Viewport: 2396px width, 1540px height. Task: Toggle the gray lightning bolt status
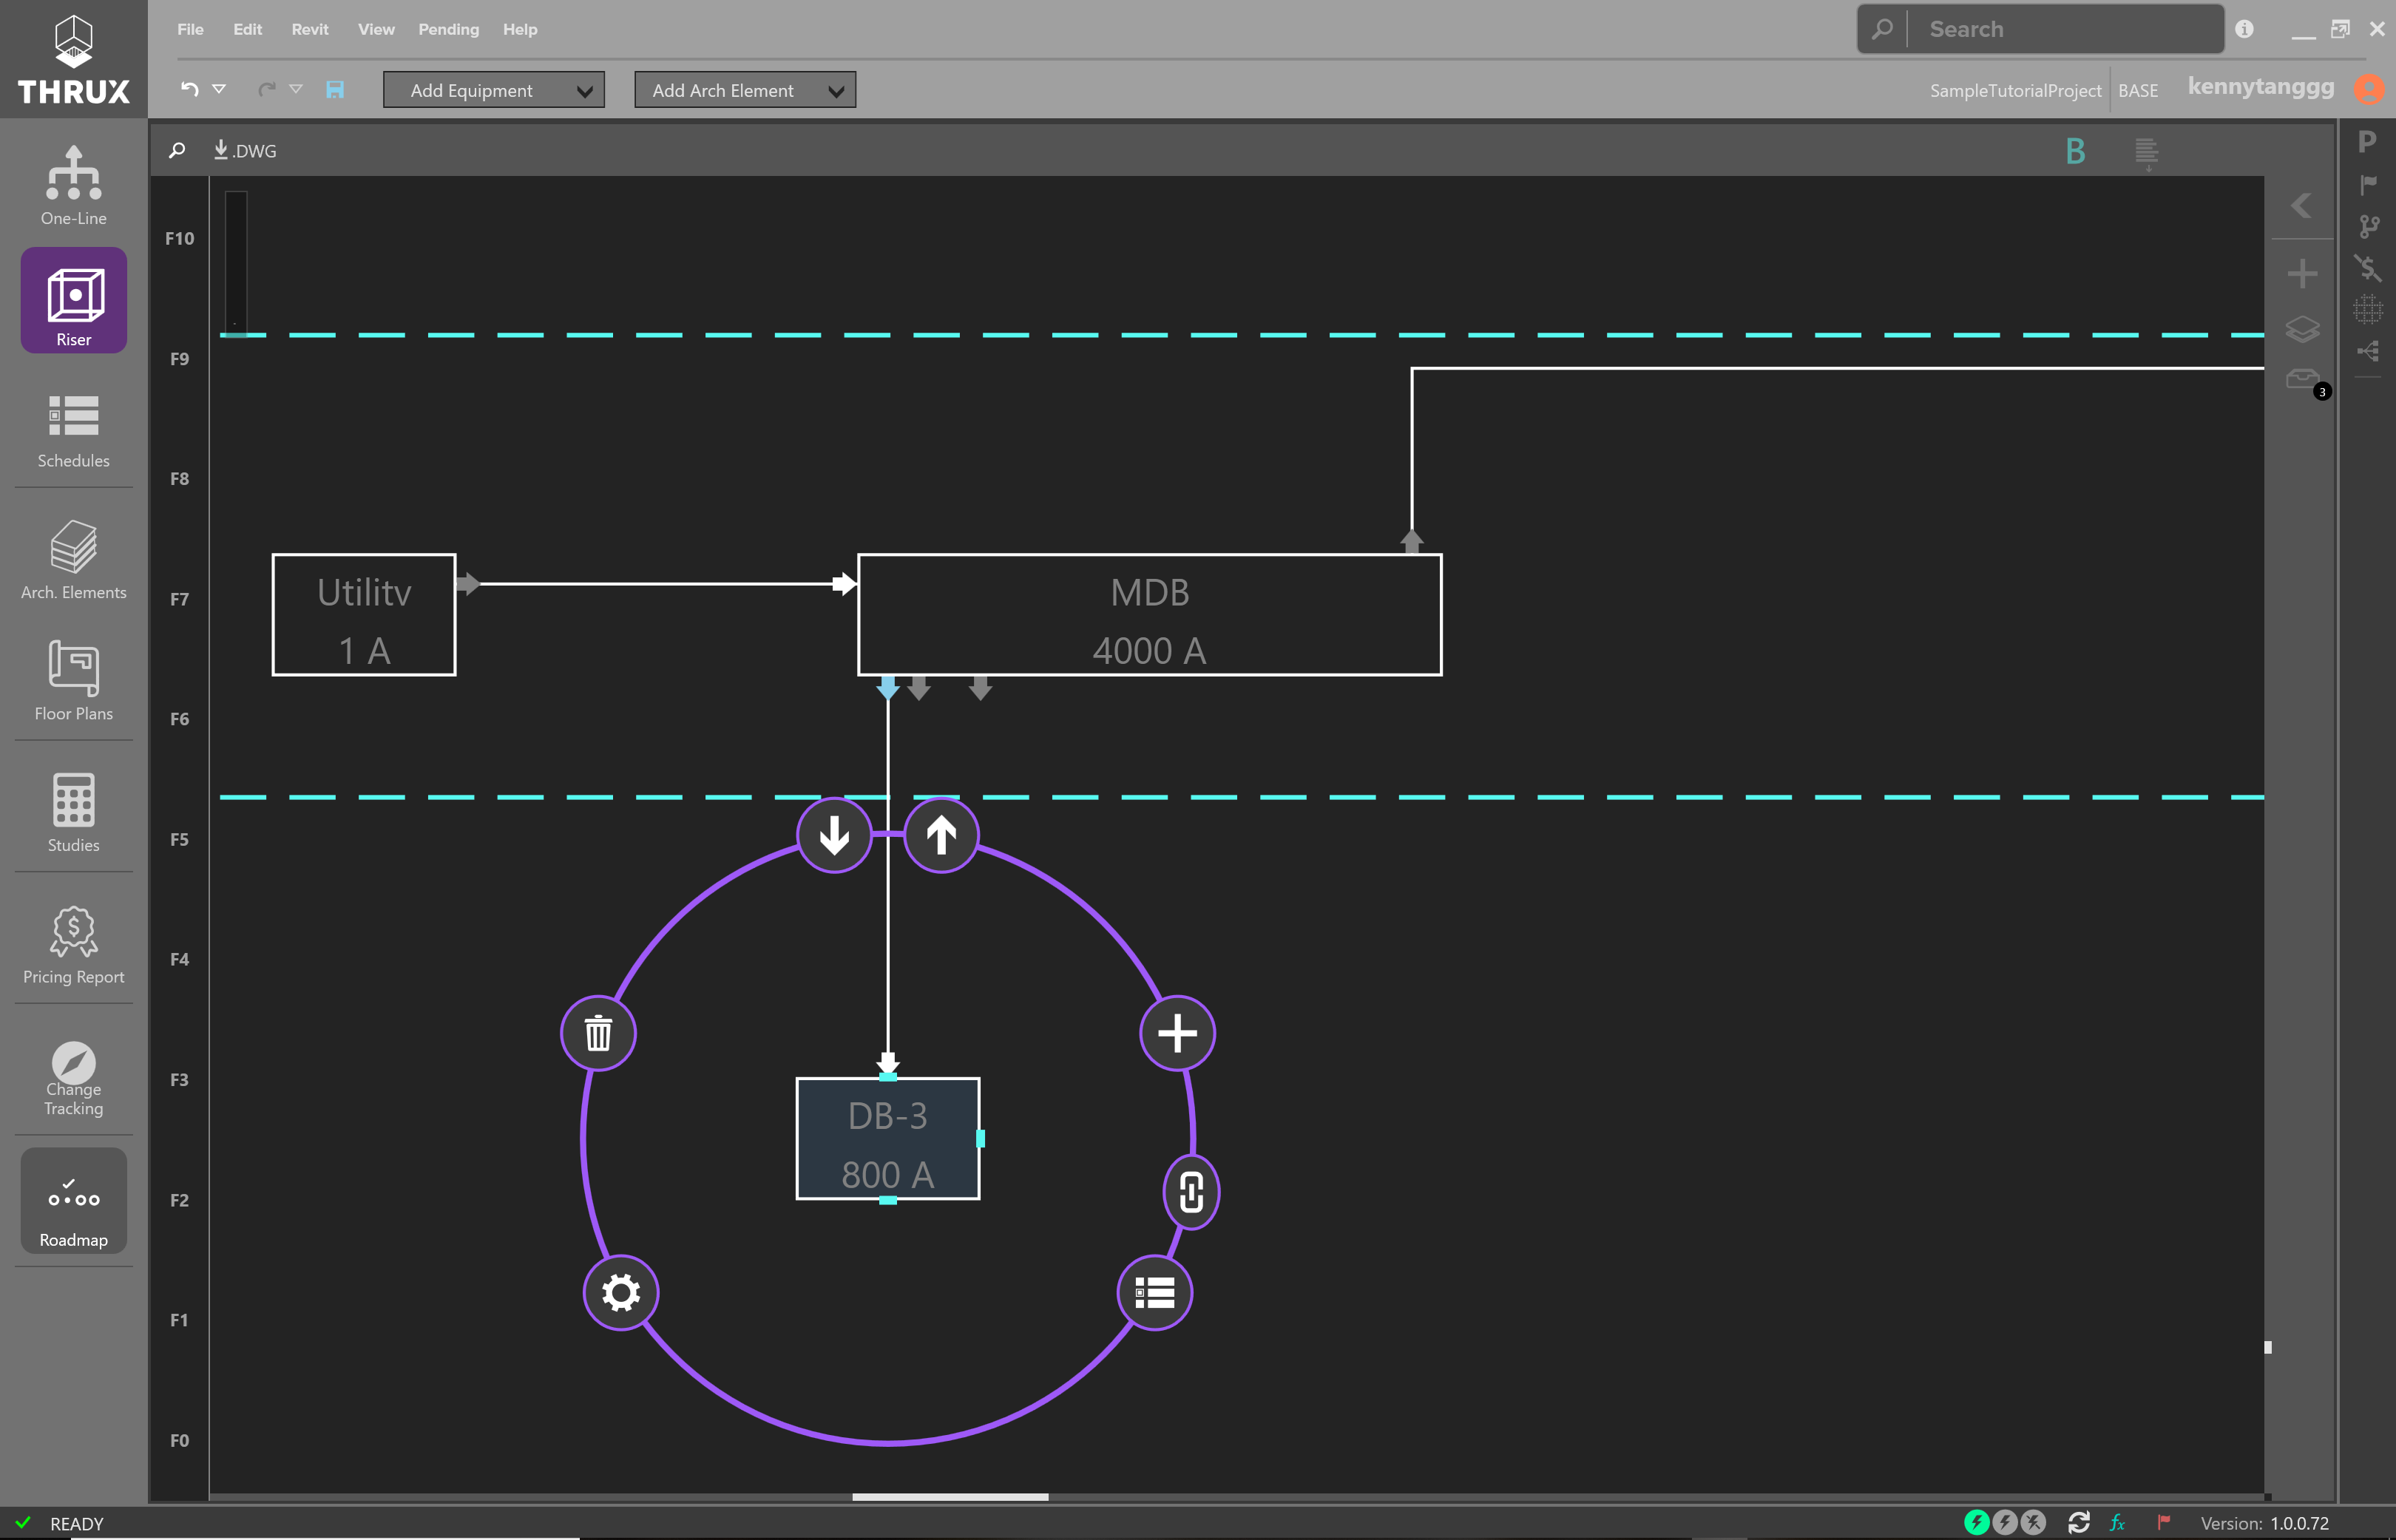point(2004,1522)
